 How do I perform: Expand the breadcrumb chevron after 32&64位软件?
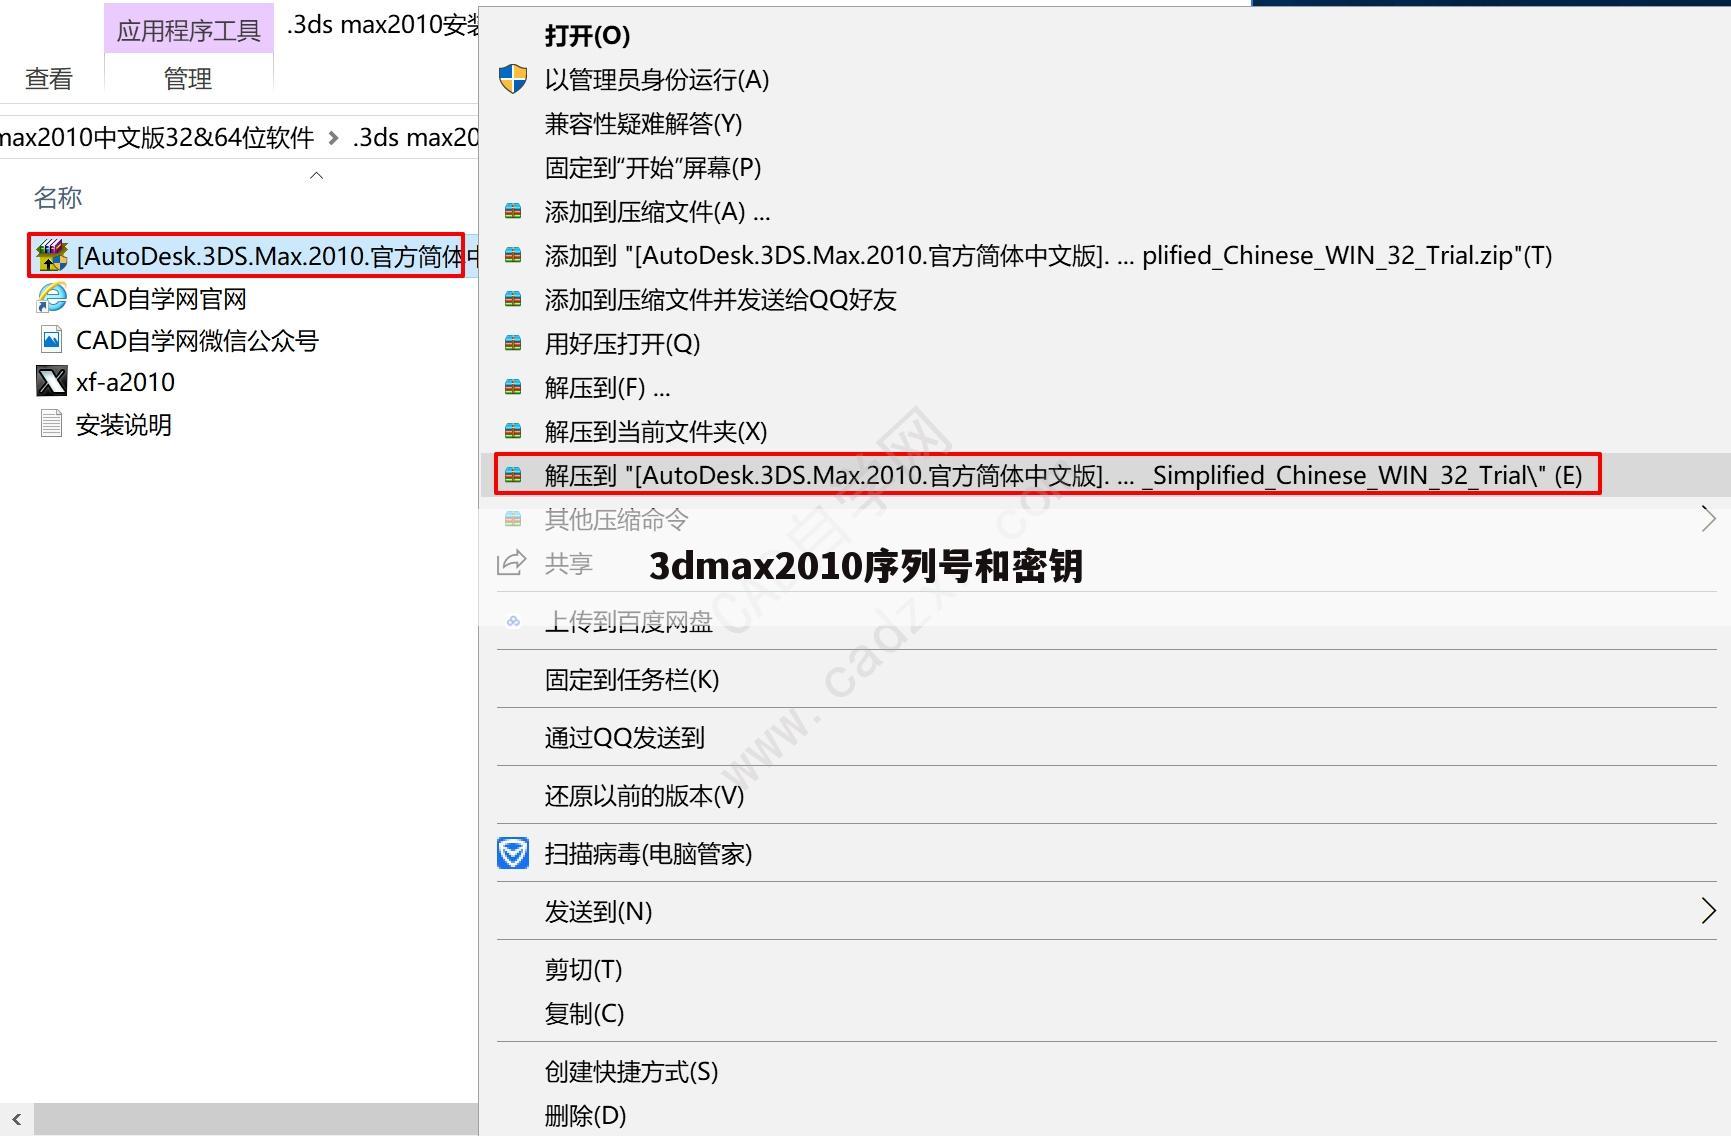tap(333, 138)
